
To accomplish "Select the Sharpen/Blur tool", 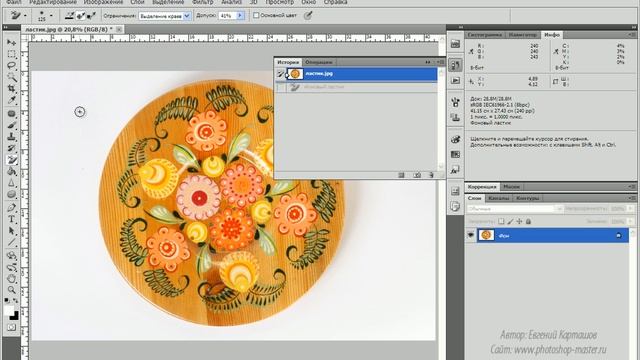I will 11,183.
